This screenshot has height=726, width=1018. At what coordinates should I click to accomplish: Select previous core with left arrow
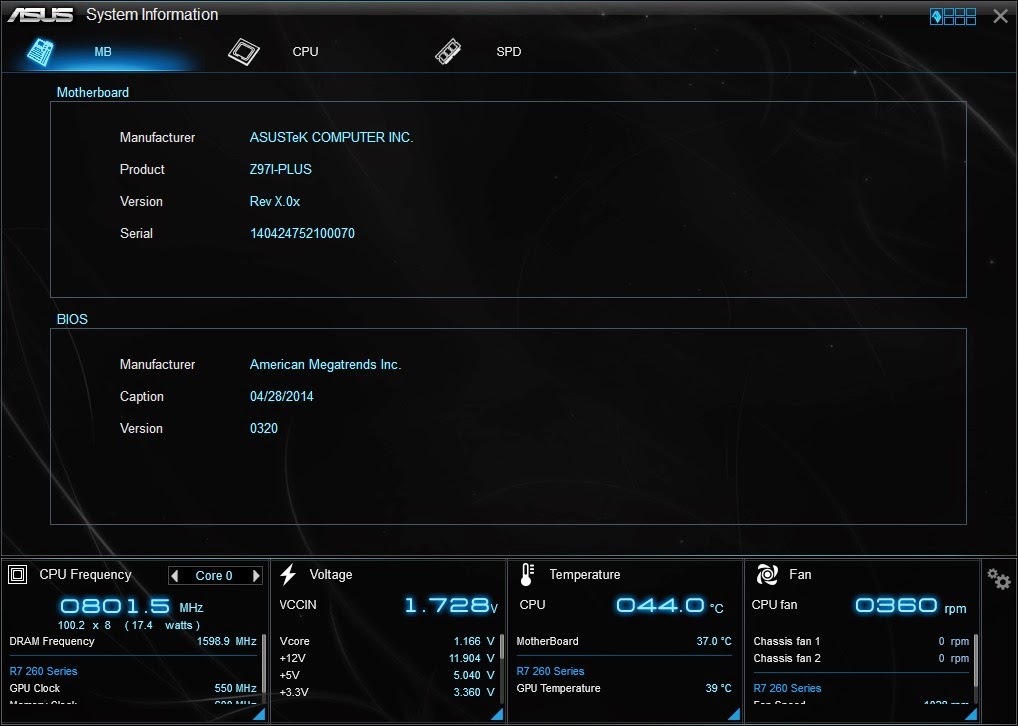click(x=174, y=575)
